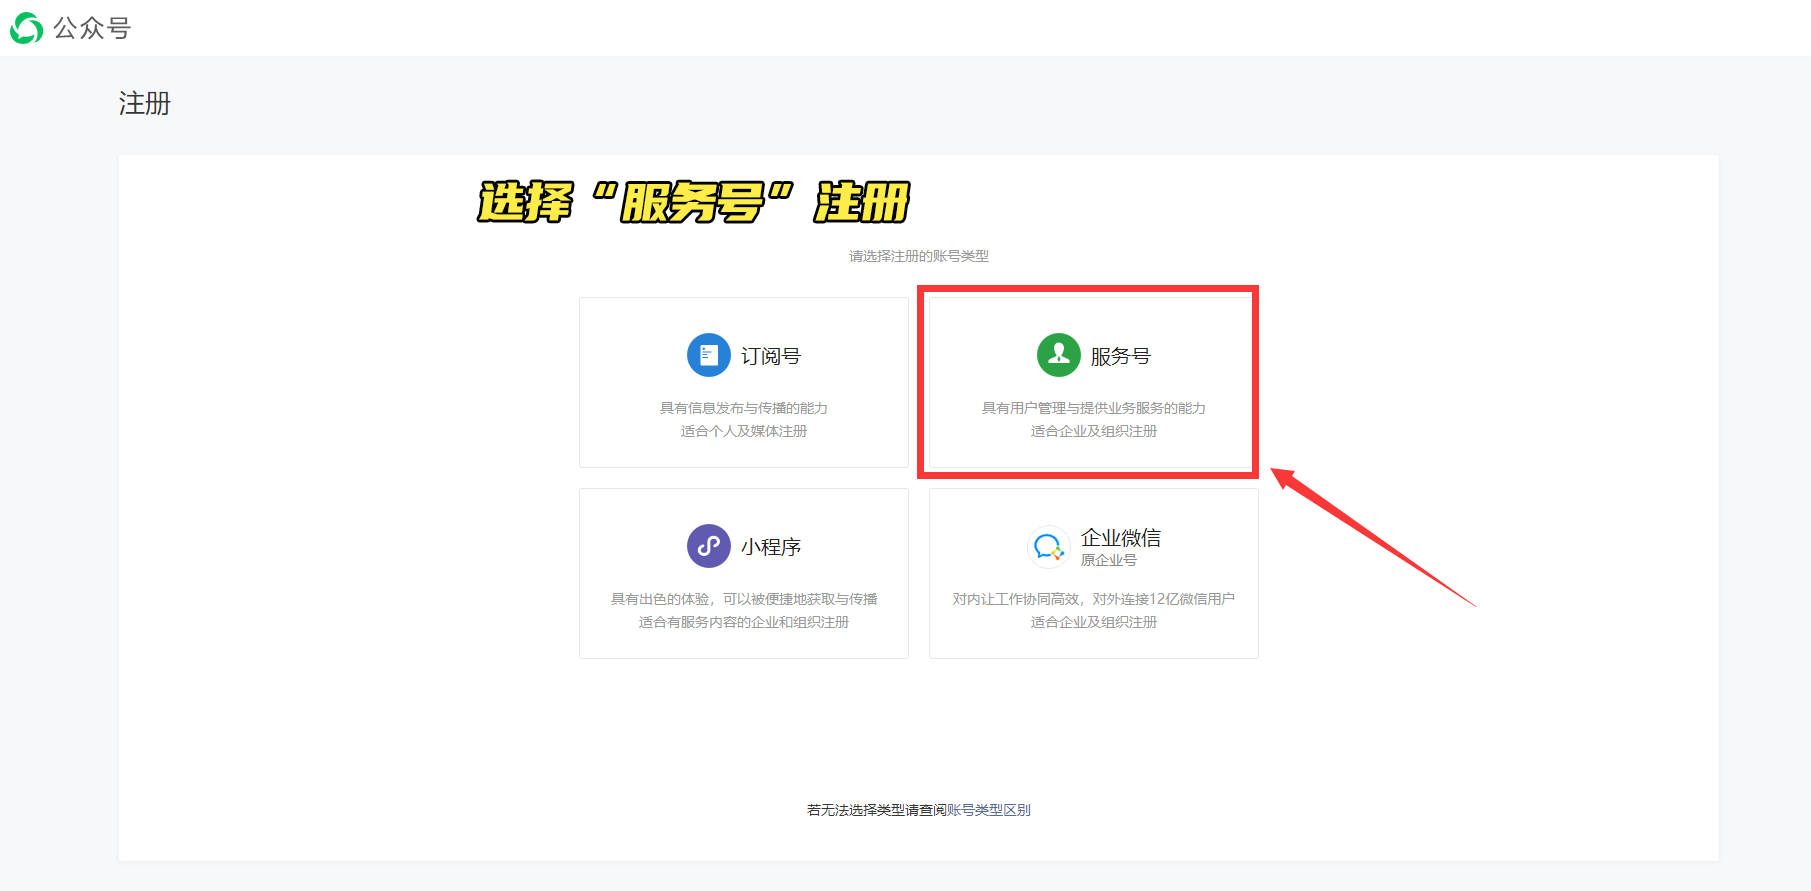This screenshot has width=1811, height=891.
Task: Click text 具有信息发布与传播的能力
Action: click(x=744, y=408)
